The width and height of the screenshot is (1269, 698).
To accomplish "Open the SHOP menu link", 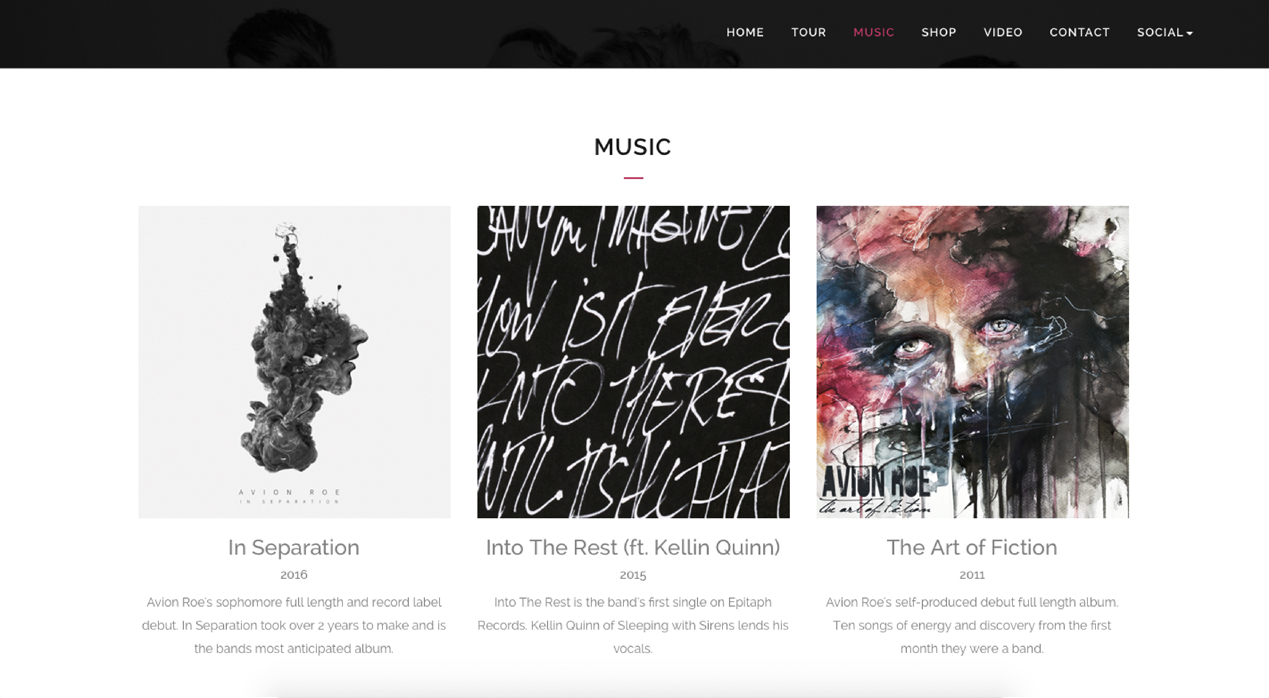I will click(939, 33).
